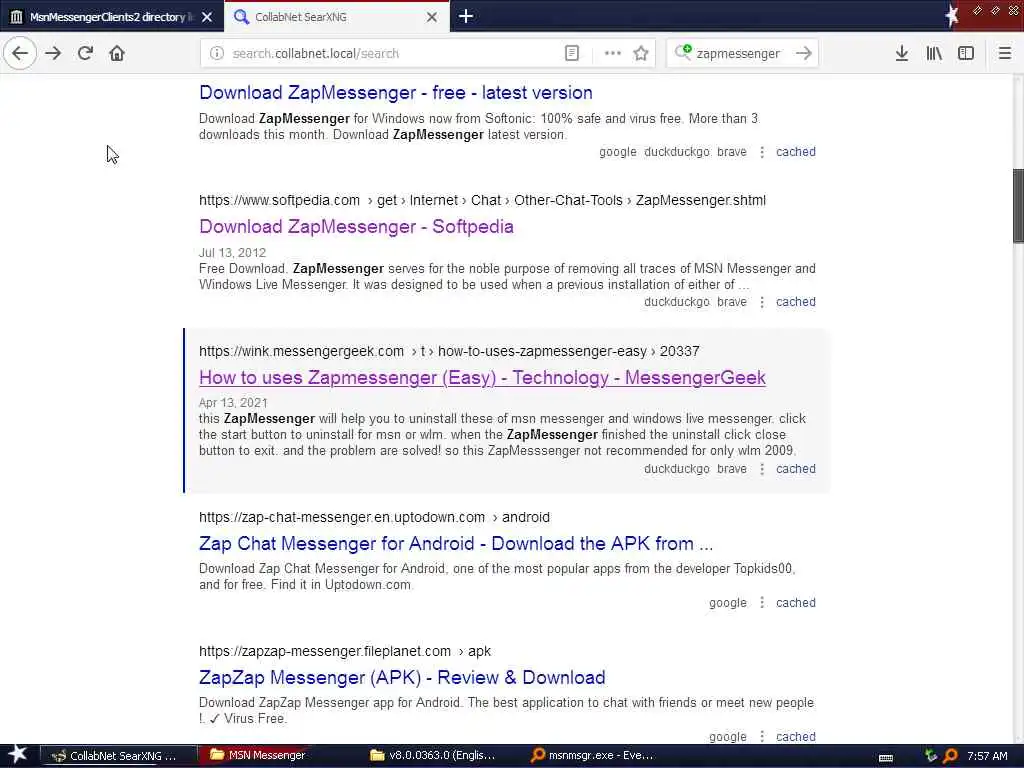The height and width of the screenshot is (768, 1024).
Task: View cached copy of Softpedia result
Action: tap(795, 302)
